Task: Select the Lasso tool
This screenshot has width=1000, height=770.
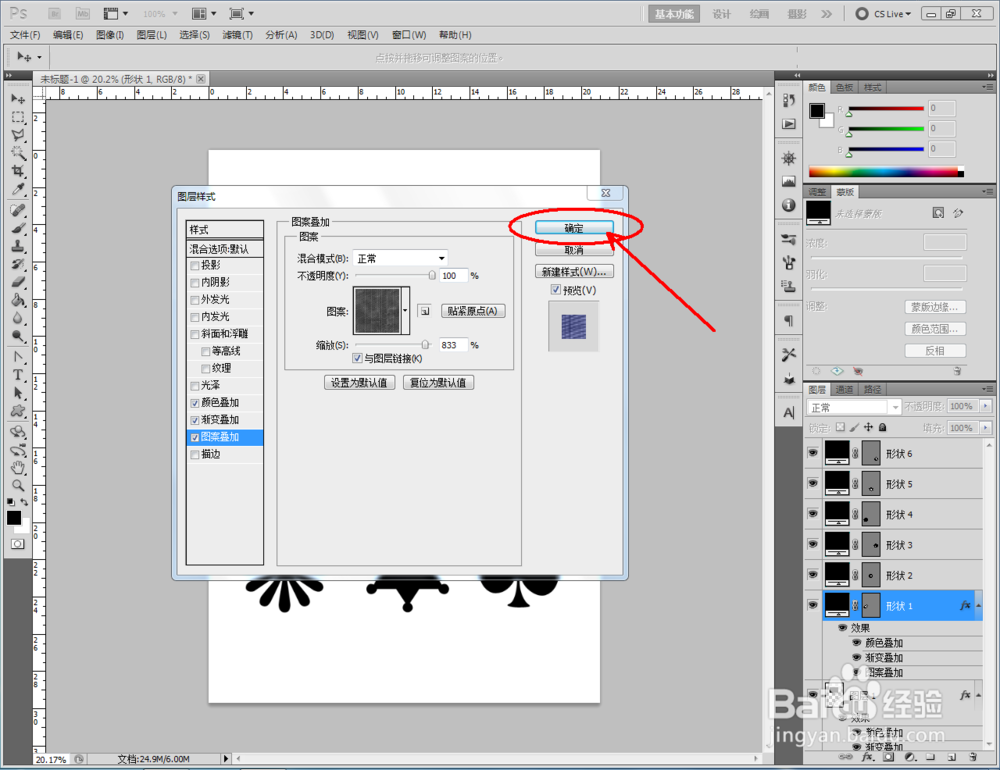Action: pyautogui.click(x=18, y=135)
